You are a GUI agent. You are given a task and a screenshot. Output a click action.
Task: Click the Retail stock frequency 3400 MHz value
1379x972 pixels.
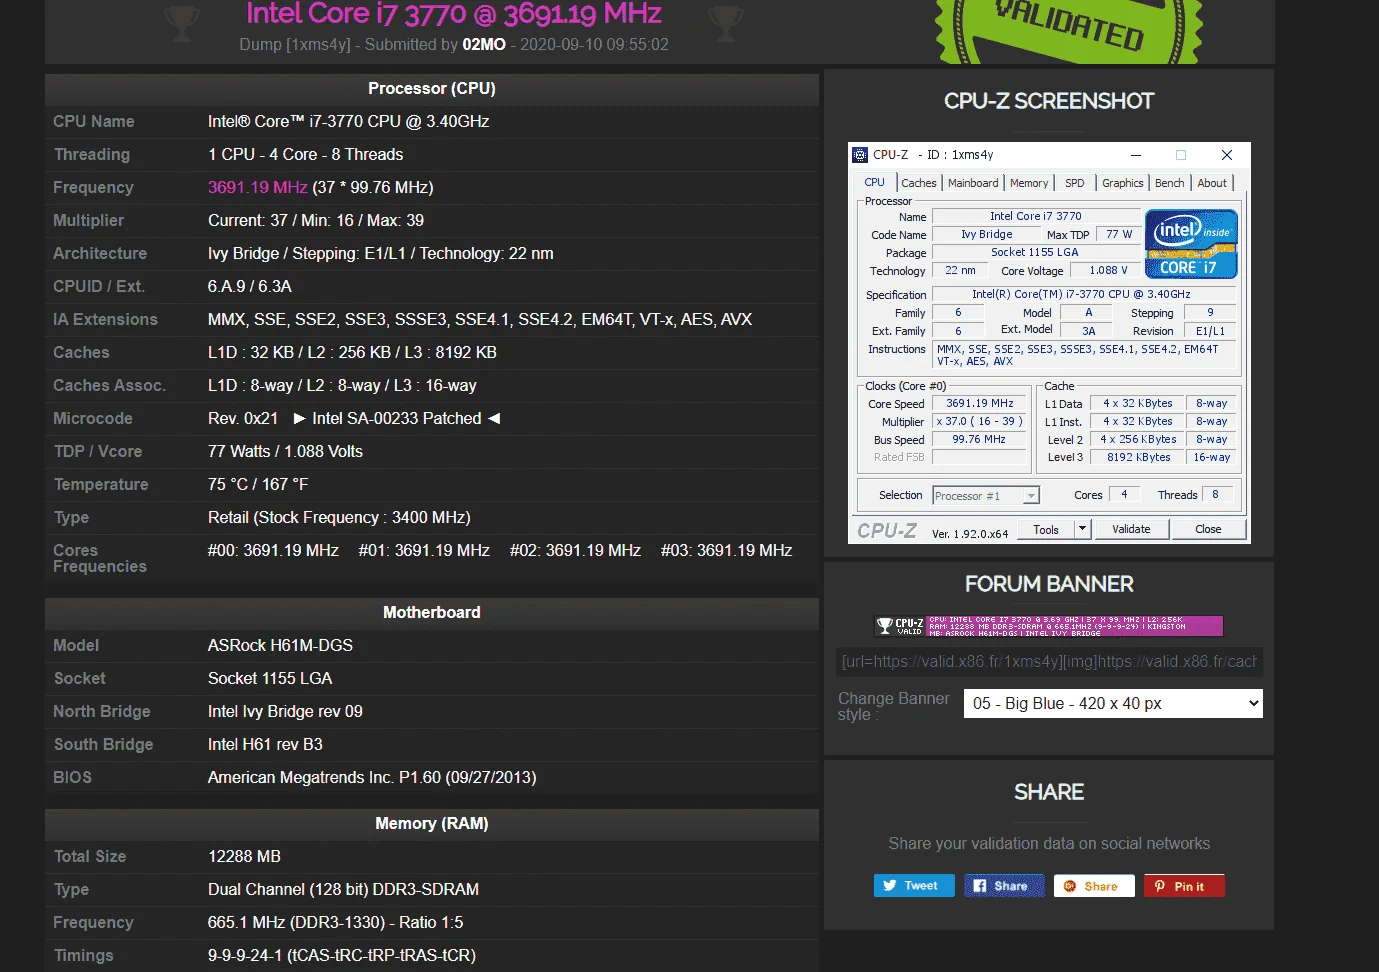point(339,517)
